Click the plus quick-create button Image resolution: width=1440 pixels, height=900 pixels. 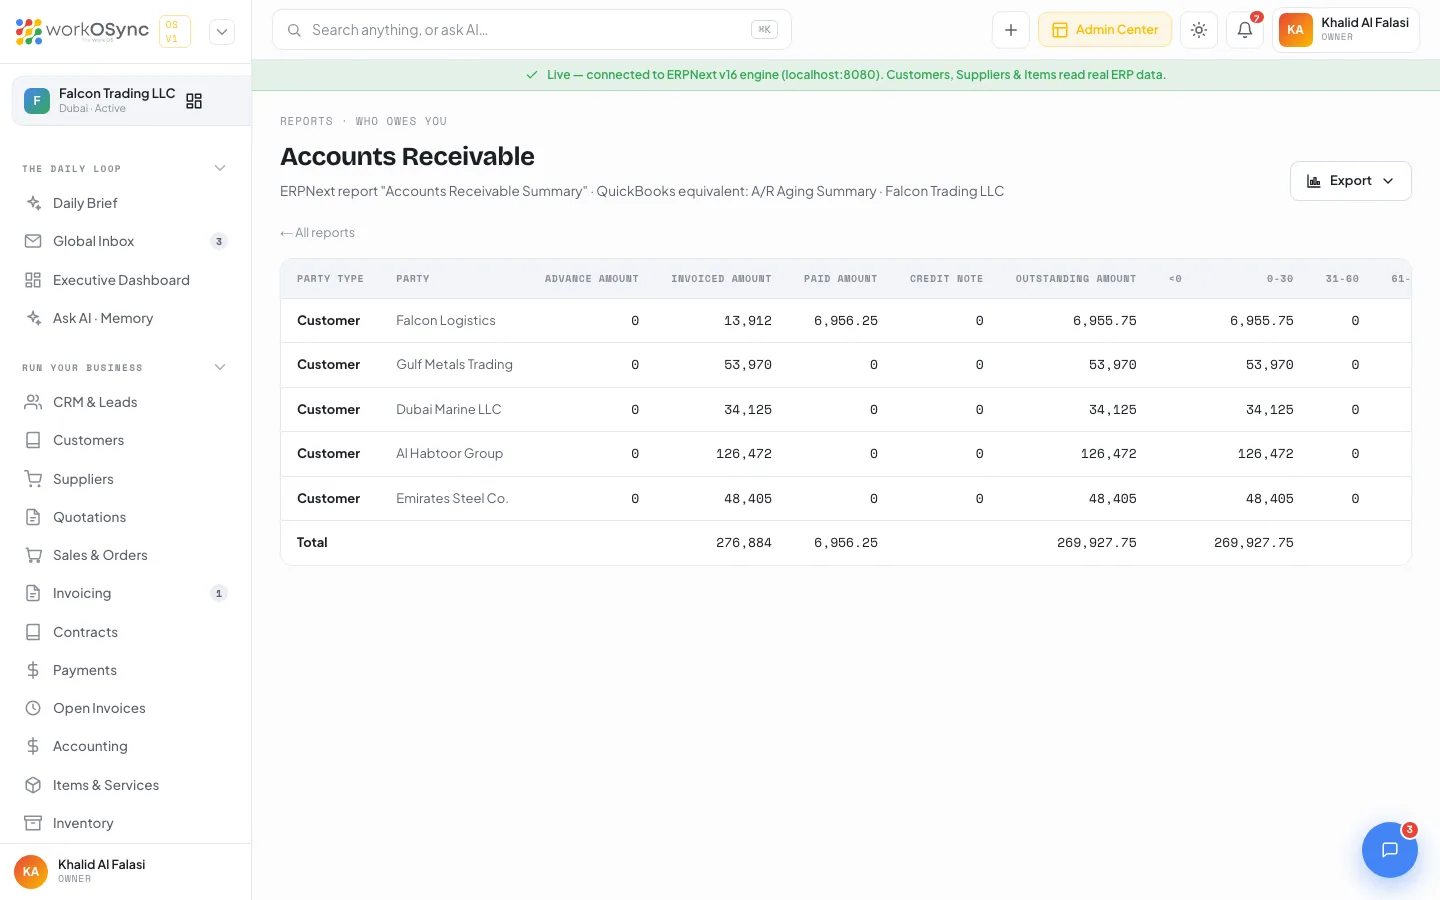[1011, 30]
